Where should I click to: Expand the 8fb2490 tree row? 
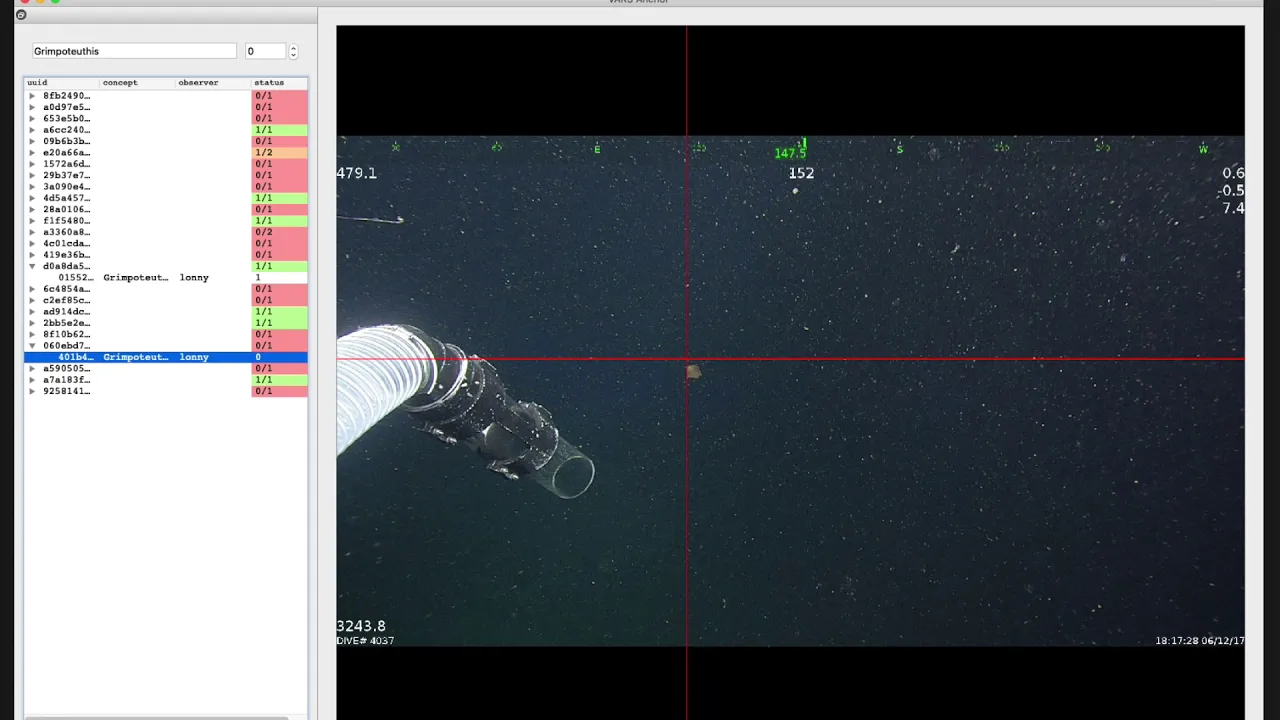pos(32,96)
